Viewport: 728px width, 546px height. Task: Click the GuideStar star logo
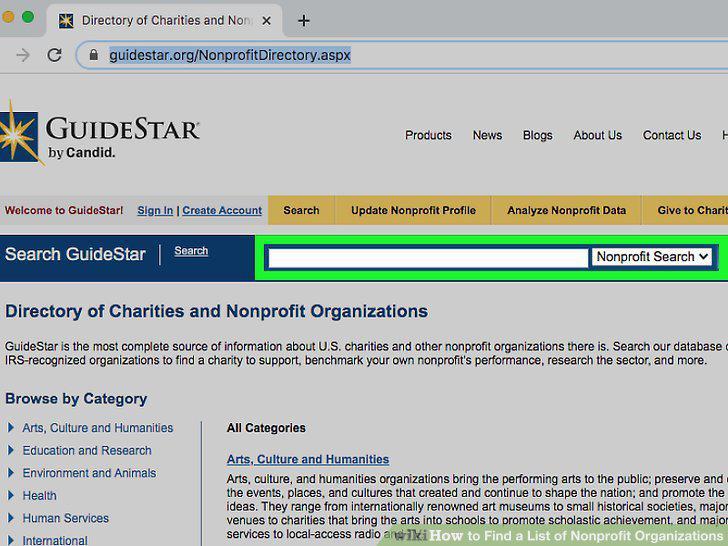click(x=20, y=135)
